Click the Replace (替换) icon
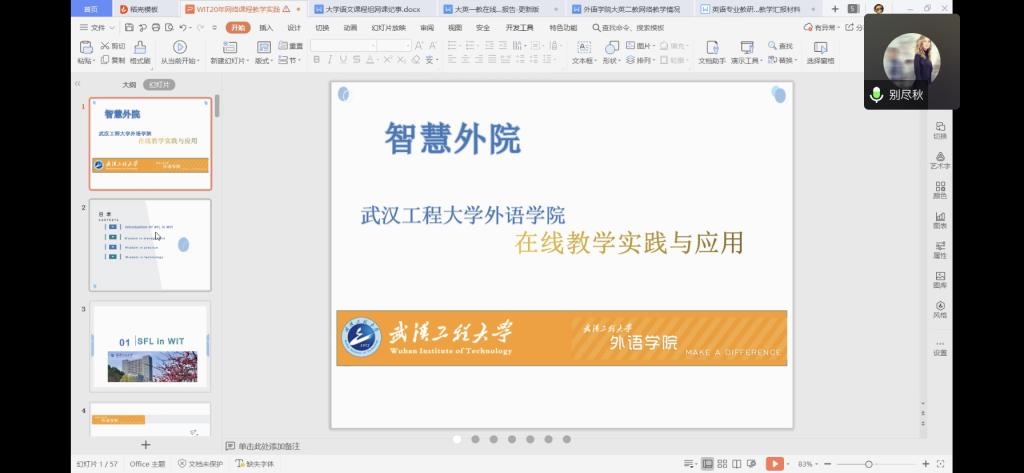The height and width of the screenshot is (473, 1024). click(x=772, y=60)
